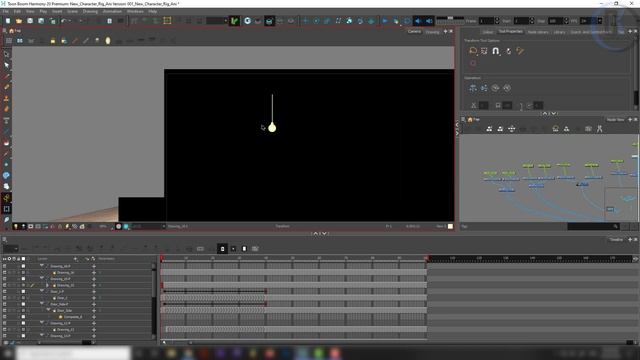Switch to the Node Library tab
The height and width of the screenshot is (360, 640).
(x=538, y=32)
